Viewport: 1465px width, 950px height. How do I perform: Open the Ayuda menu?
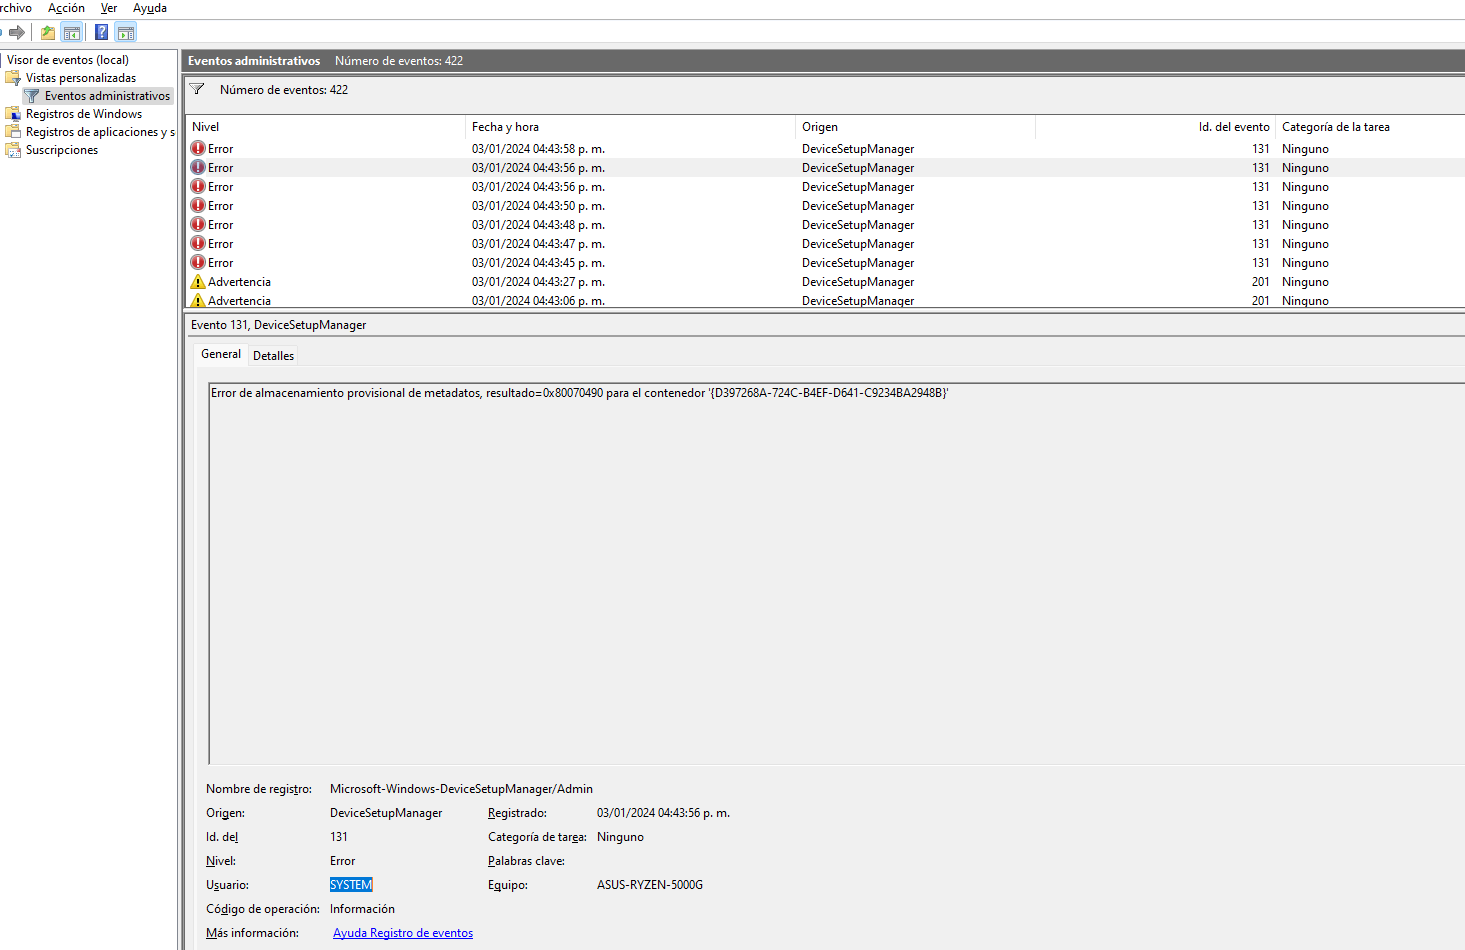click(150, 8)
